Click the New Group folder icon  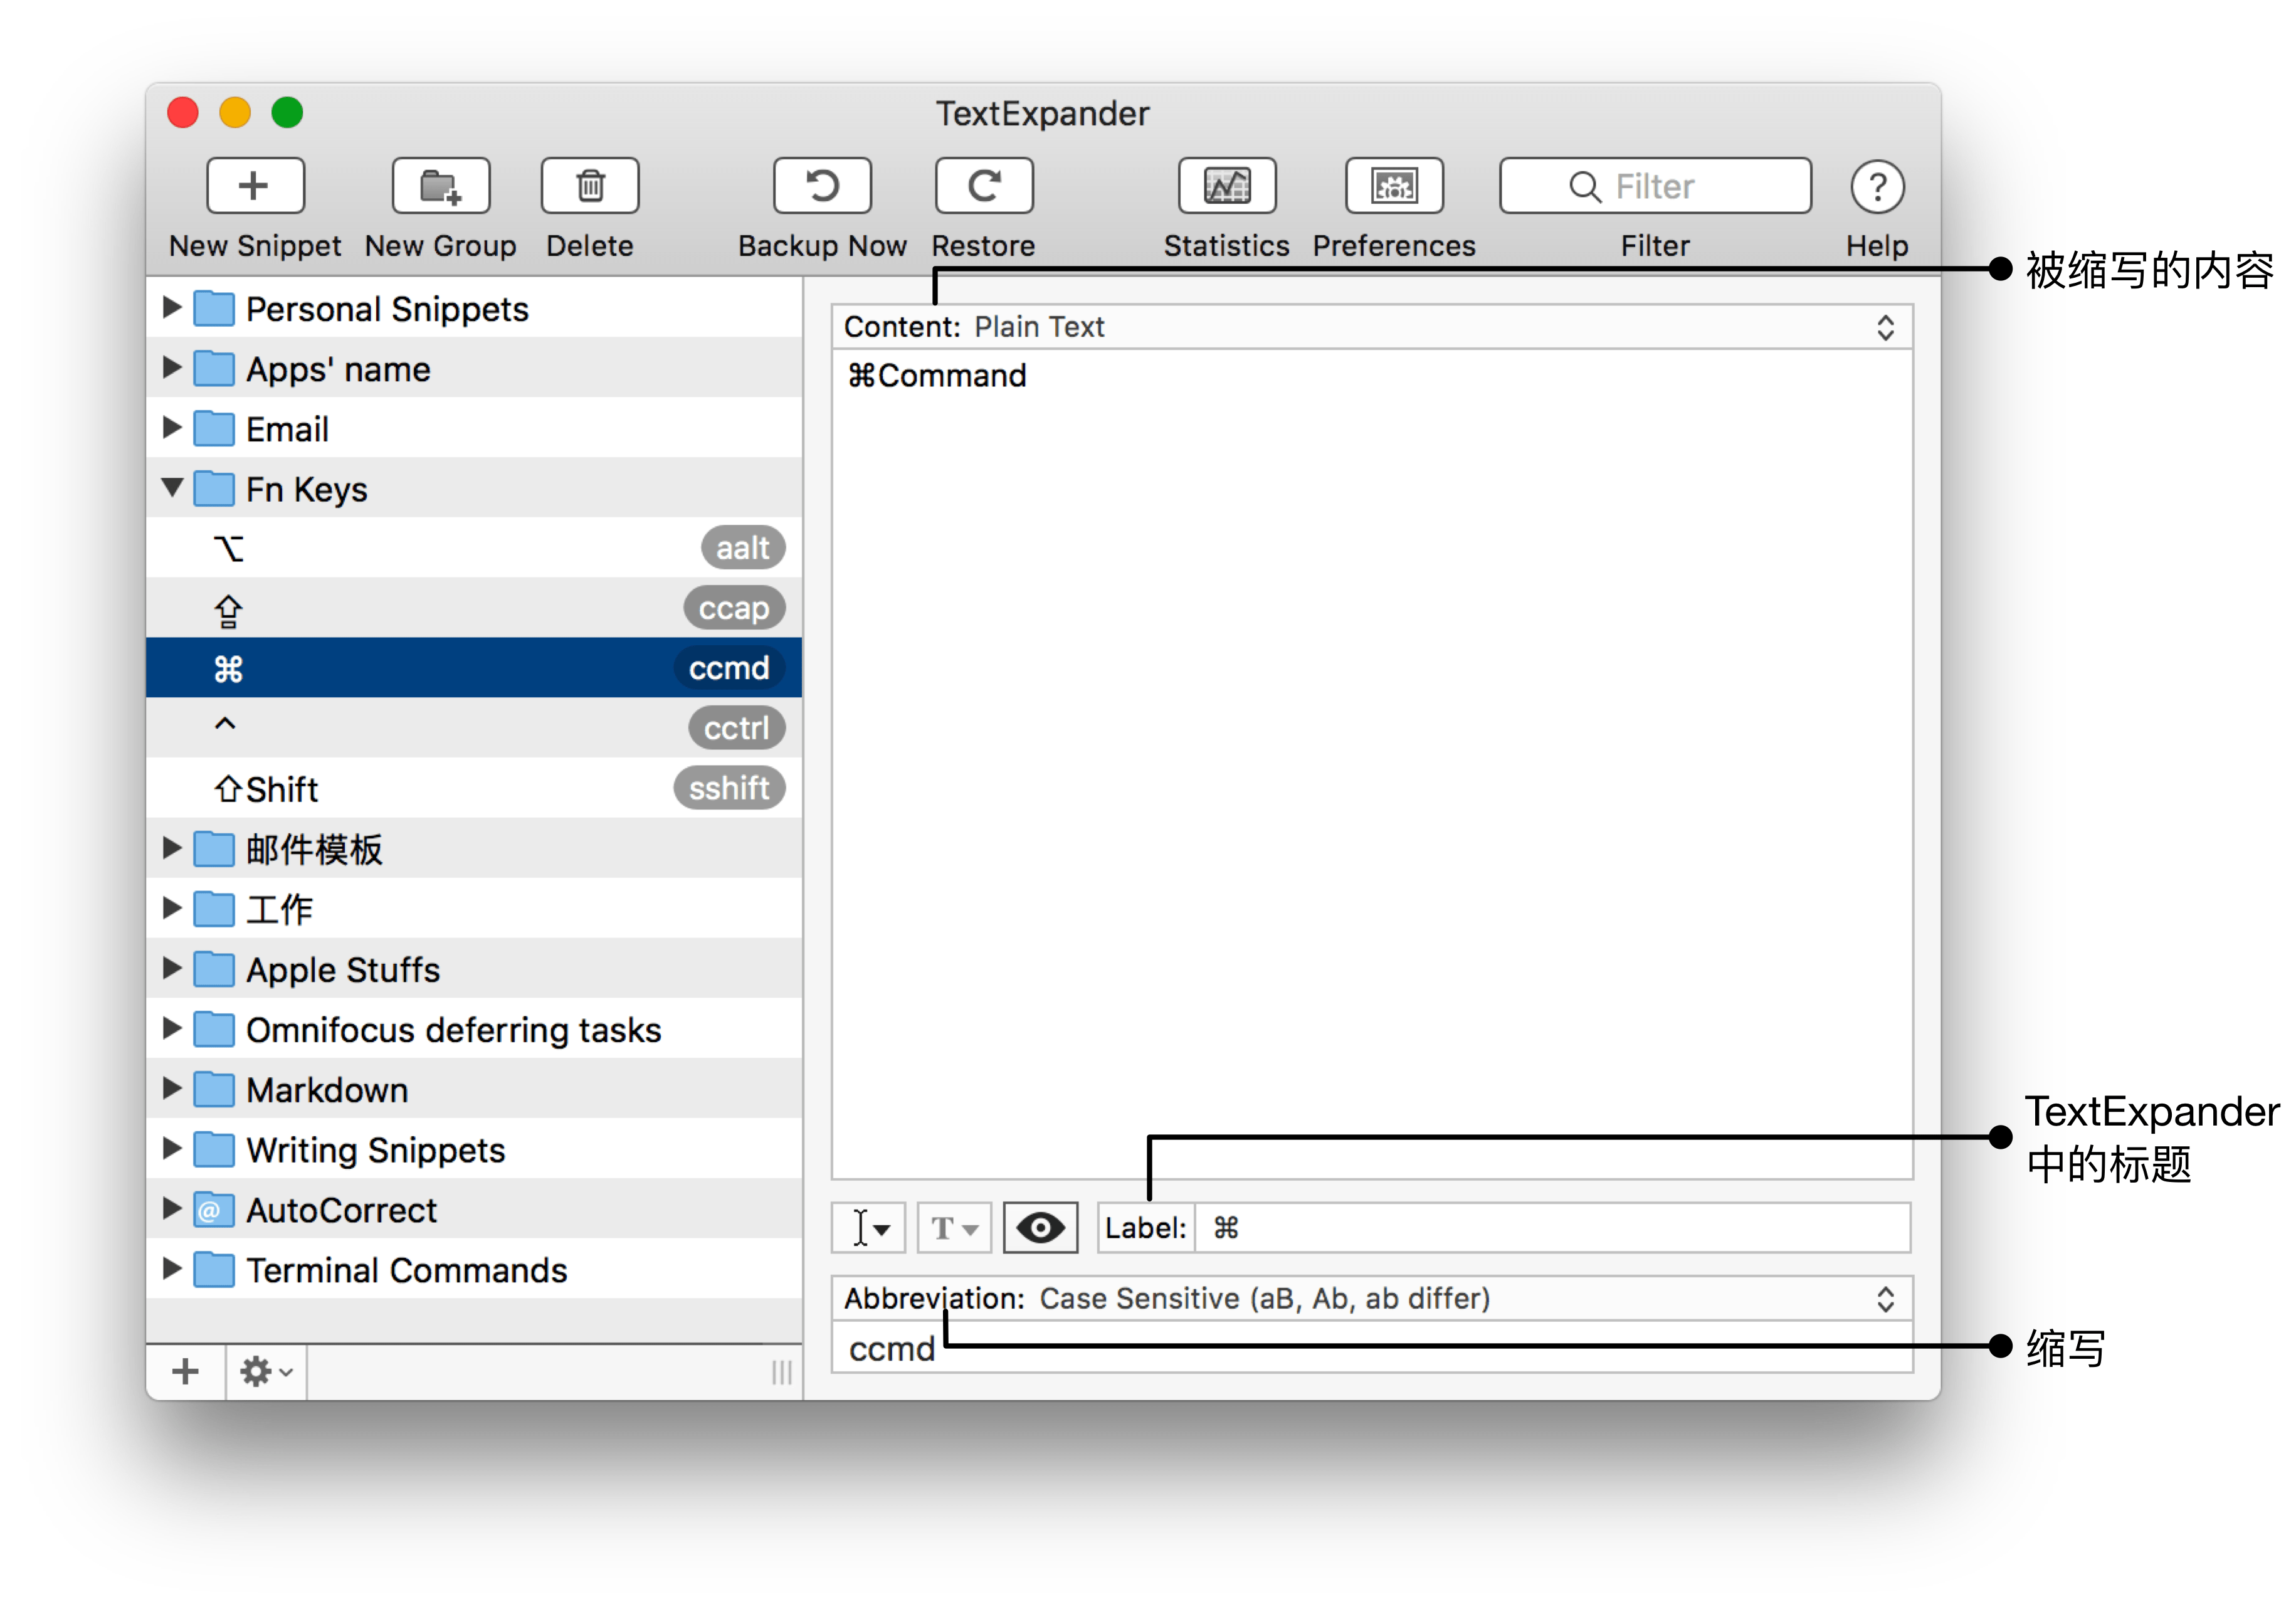[x=440, y=186]
